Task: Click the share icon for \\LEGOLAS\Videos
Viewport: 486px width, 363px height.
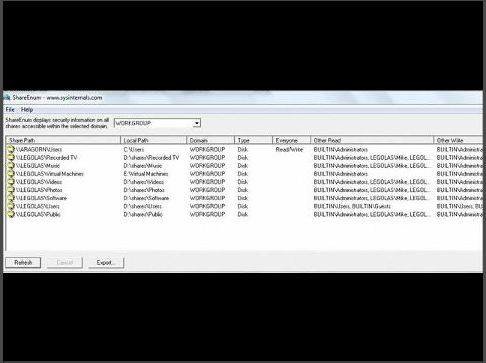Action: pos(11,181)
